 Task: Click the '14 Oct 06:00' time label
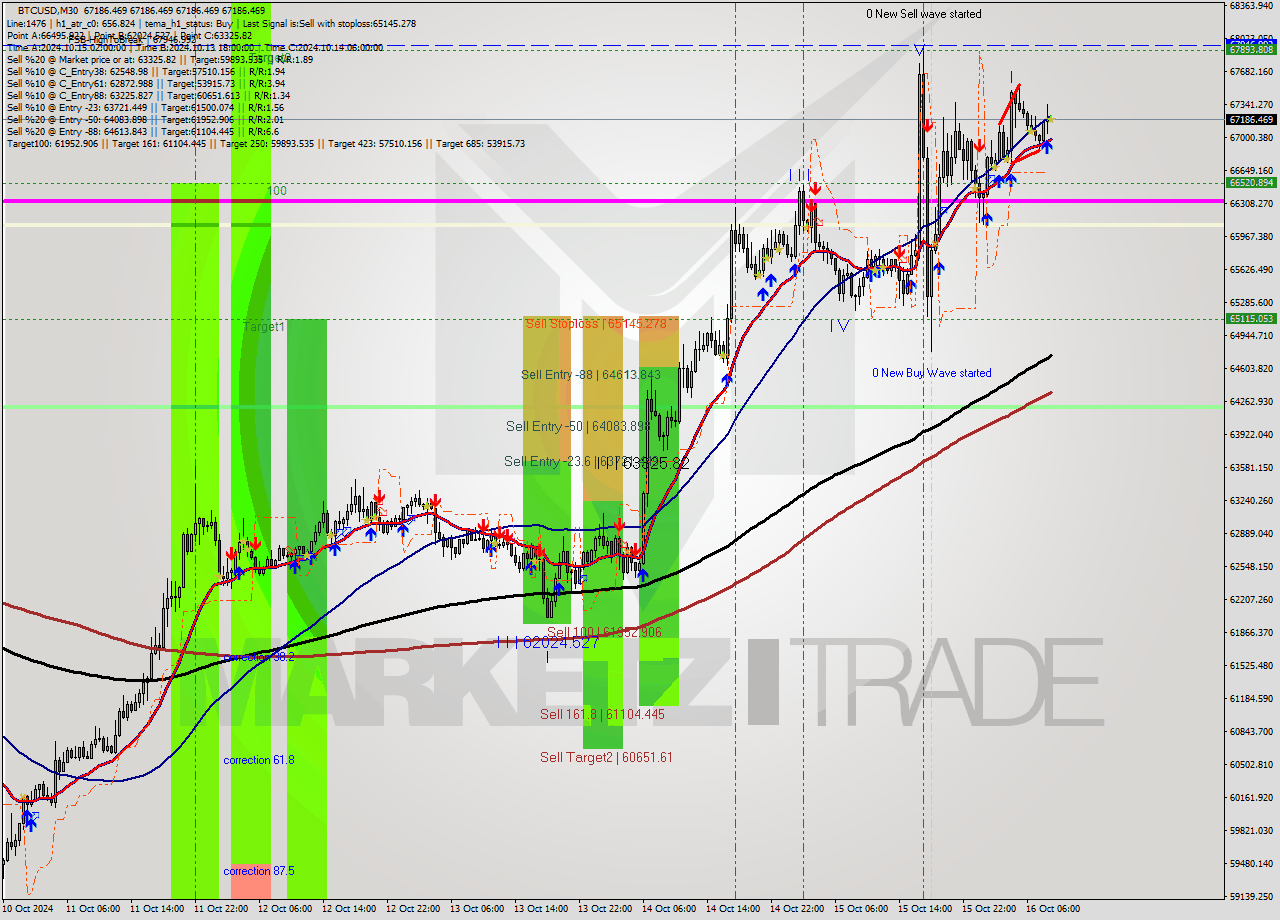[668, 909]
